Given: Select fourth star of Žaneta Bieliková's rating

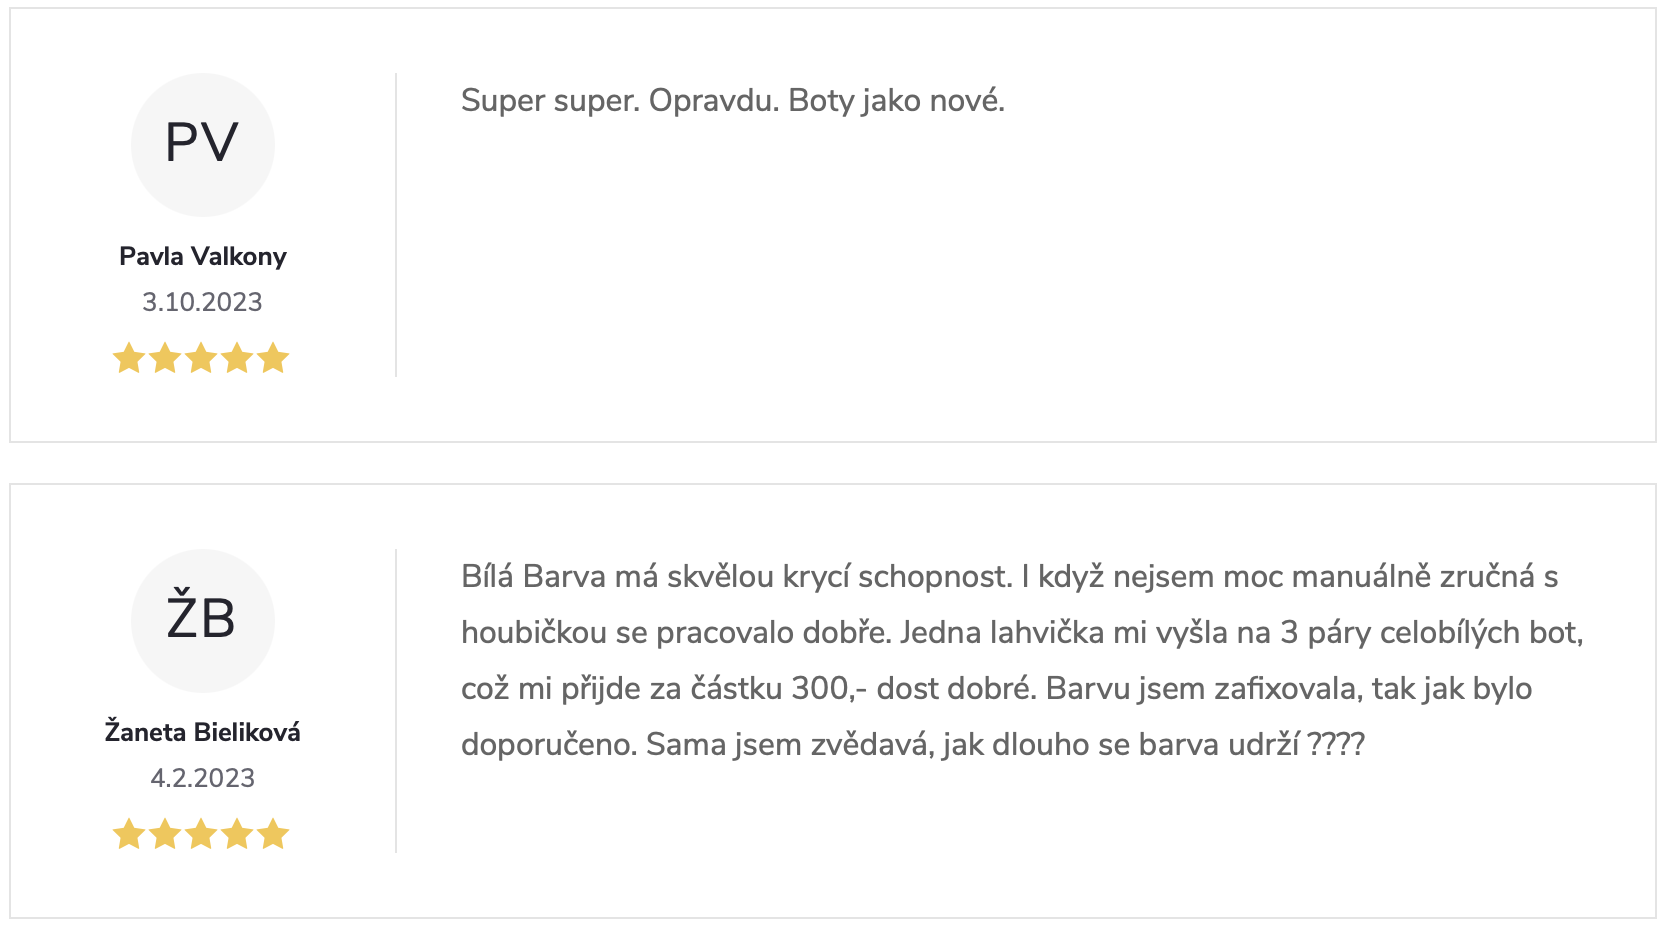Looking at the screenshot, I should tap(237, 834).
